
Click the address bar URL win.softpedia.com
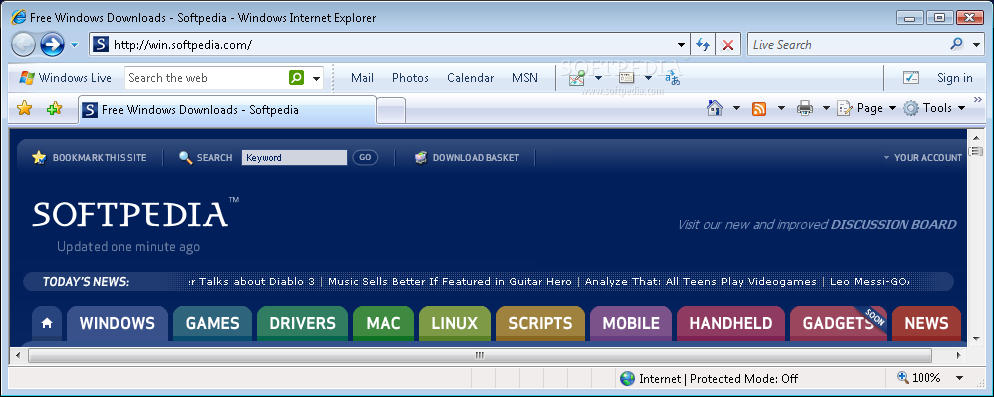coord(183,45)
